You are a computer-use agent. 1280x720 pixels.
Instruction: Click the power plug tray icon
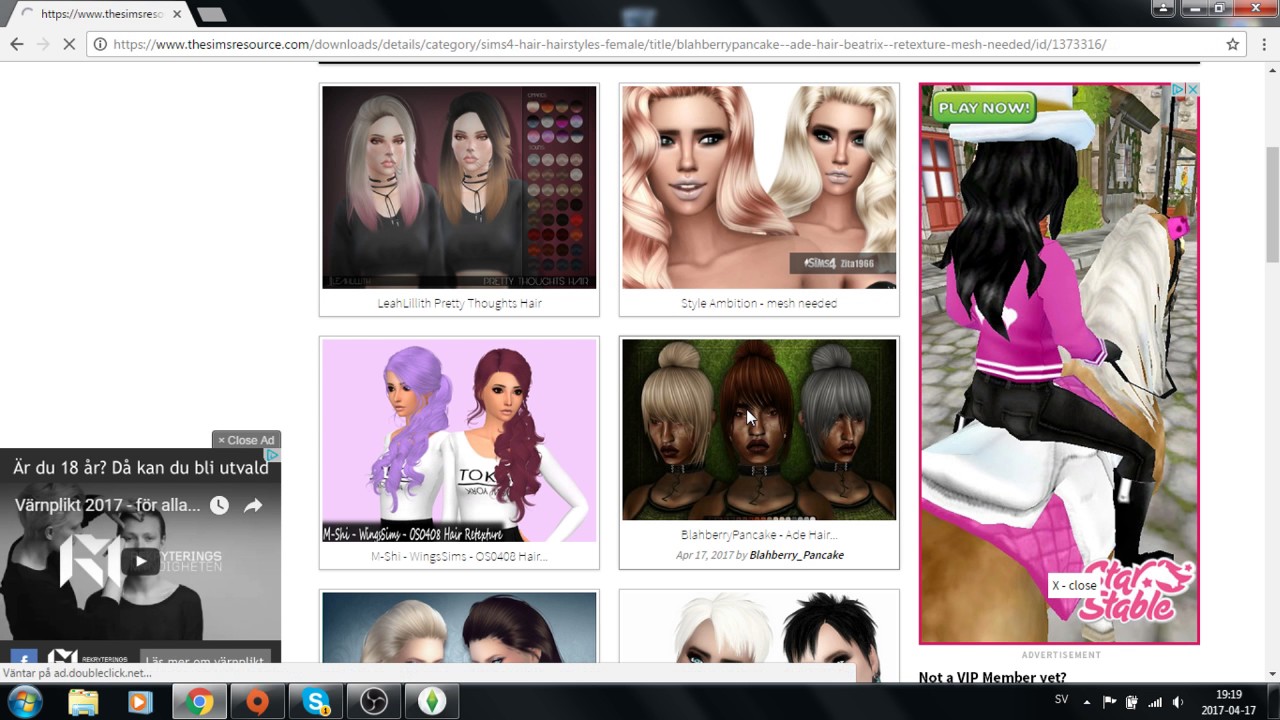1132,702
